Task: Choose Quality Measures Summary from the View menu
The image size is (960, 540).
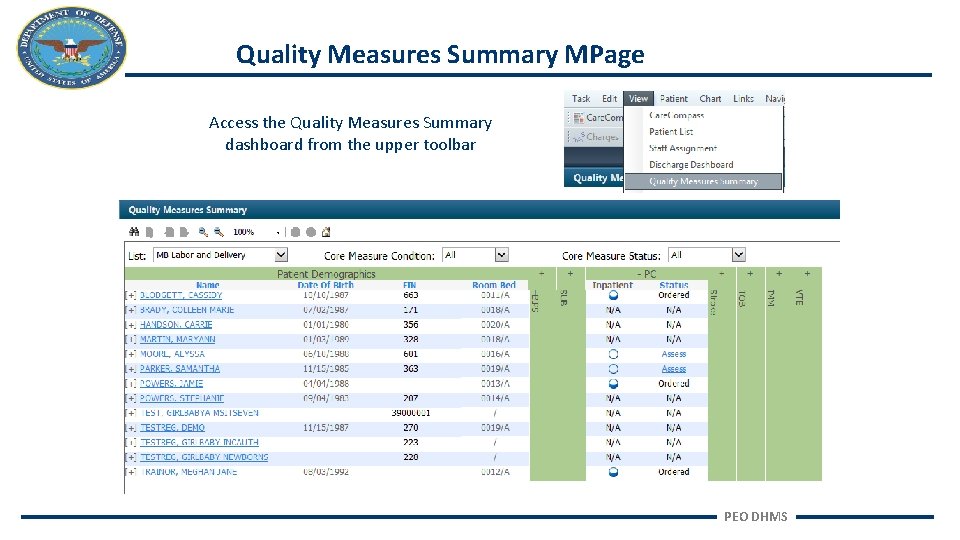Action: coord(703,181)
